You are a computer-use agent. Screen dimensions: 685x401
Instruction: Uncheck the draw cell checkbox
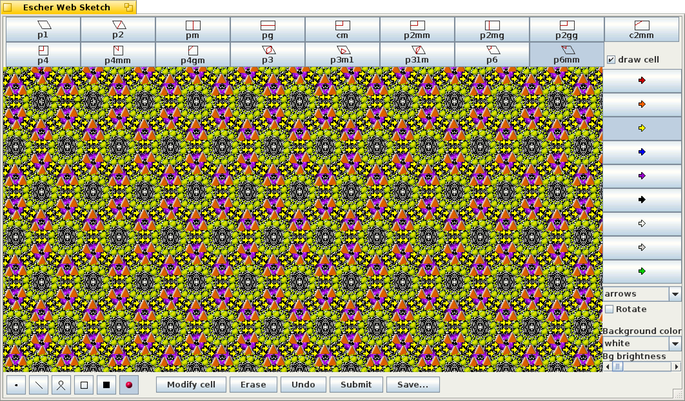(611, 60)
